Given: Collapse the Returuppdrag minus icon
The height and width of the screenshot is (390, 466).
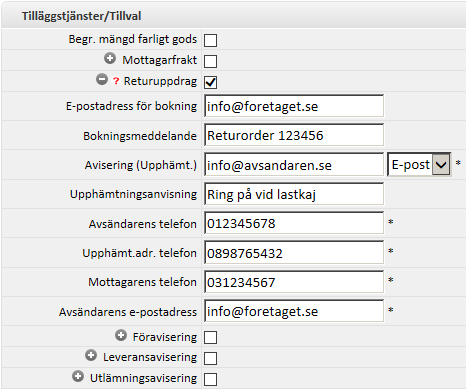Looking at the screenshot, I should click(x=102, y=79).
